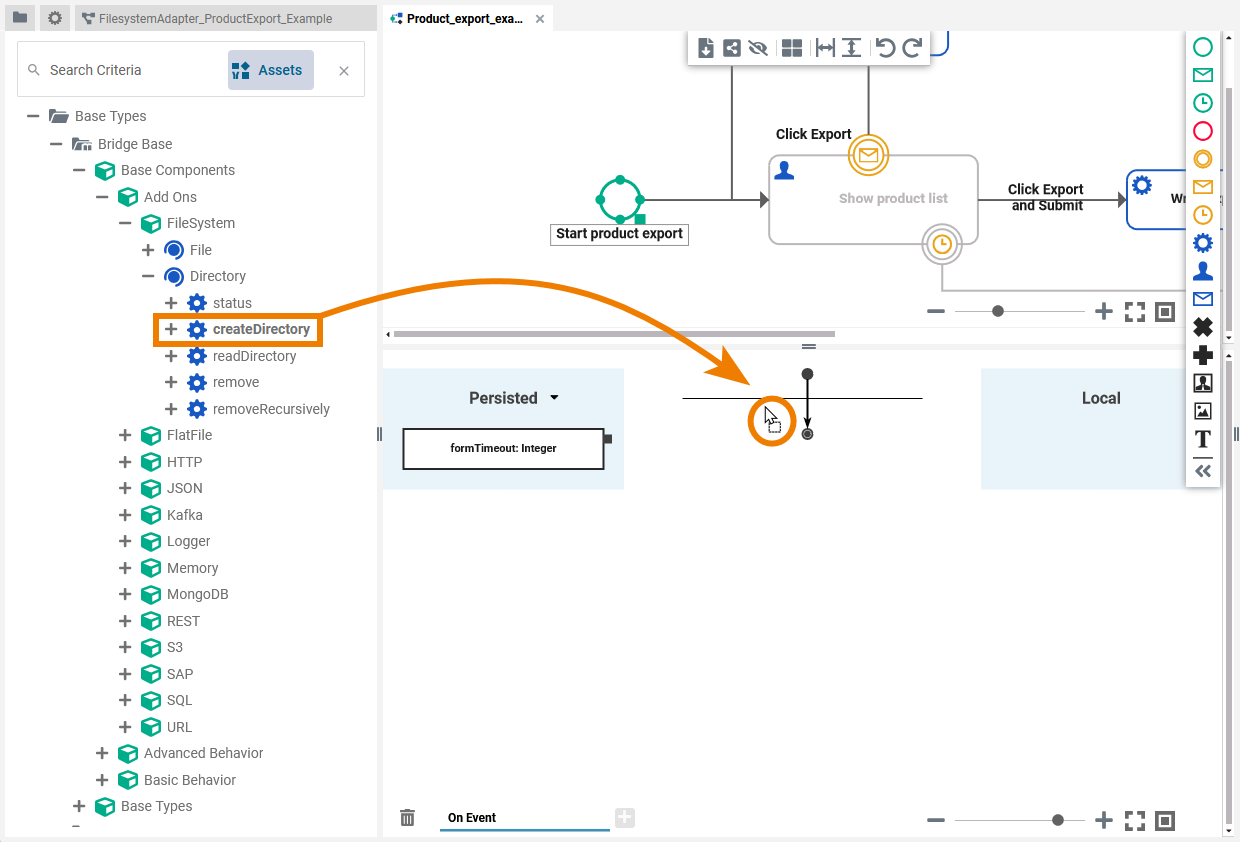Viewport: 1240px width, 842px height.
Task: Expand the HTTP tree node
Action: click(x=125, y=462)
